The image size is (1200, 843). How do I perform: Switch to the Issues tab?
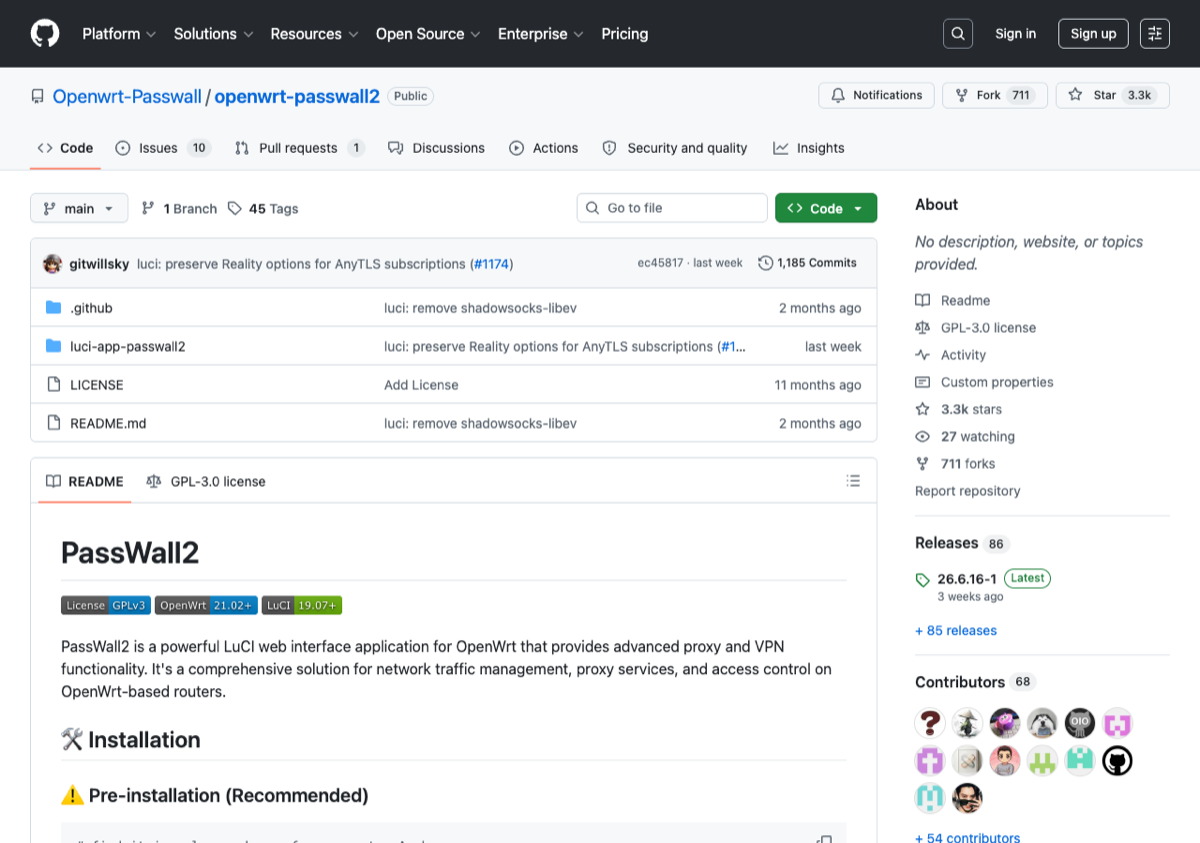pos(162,148)
